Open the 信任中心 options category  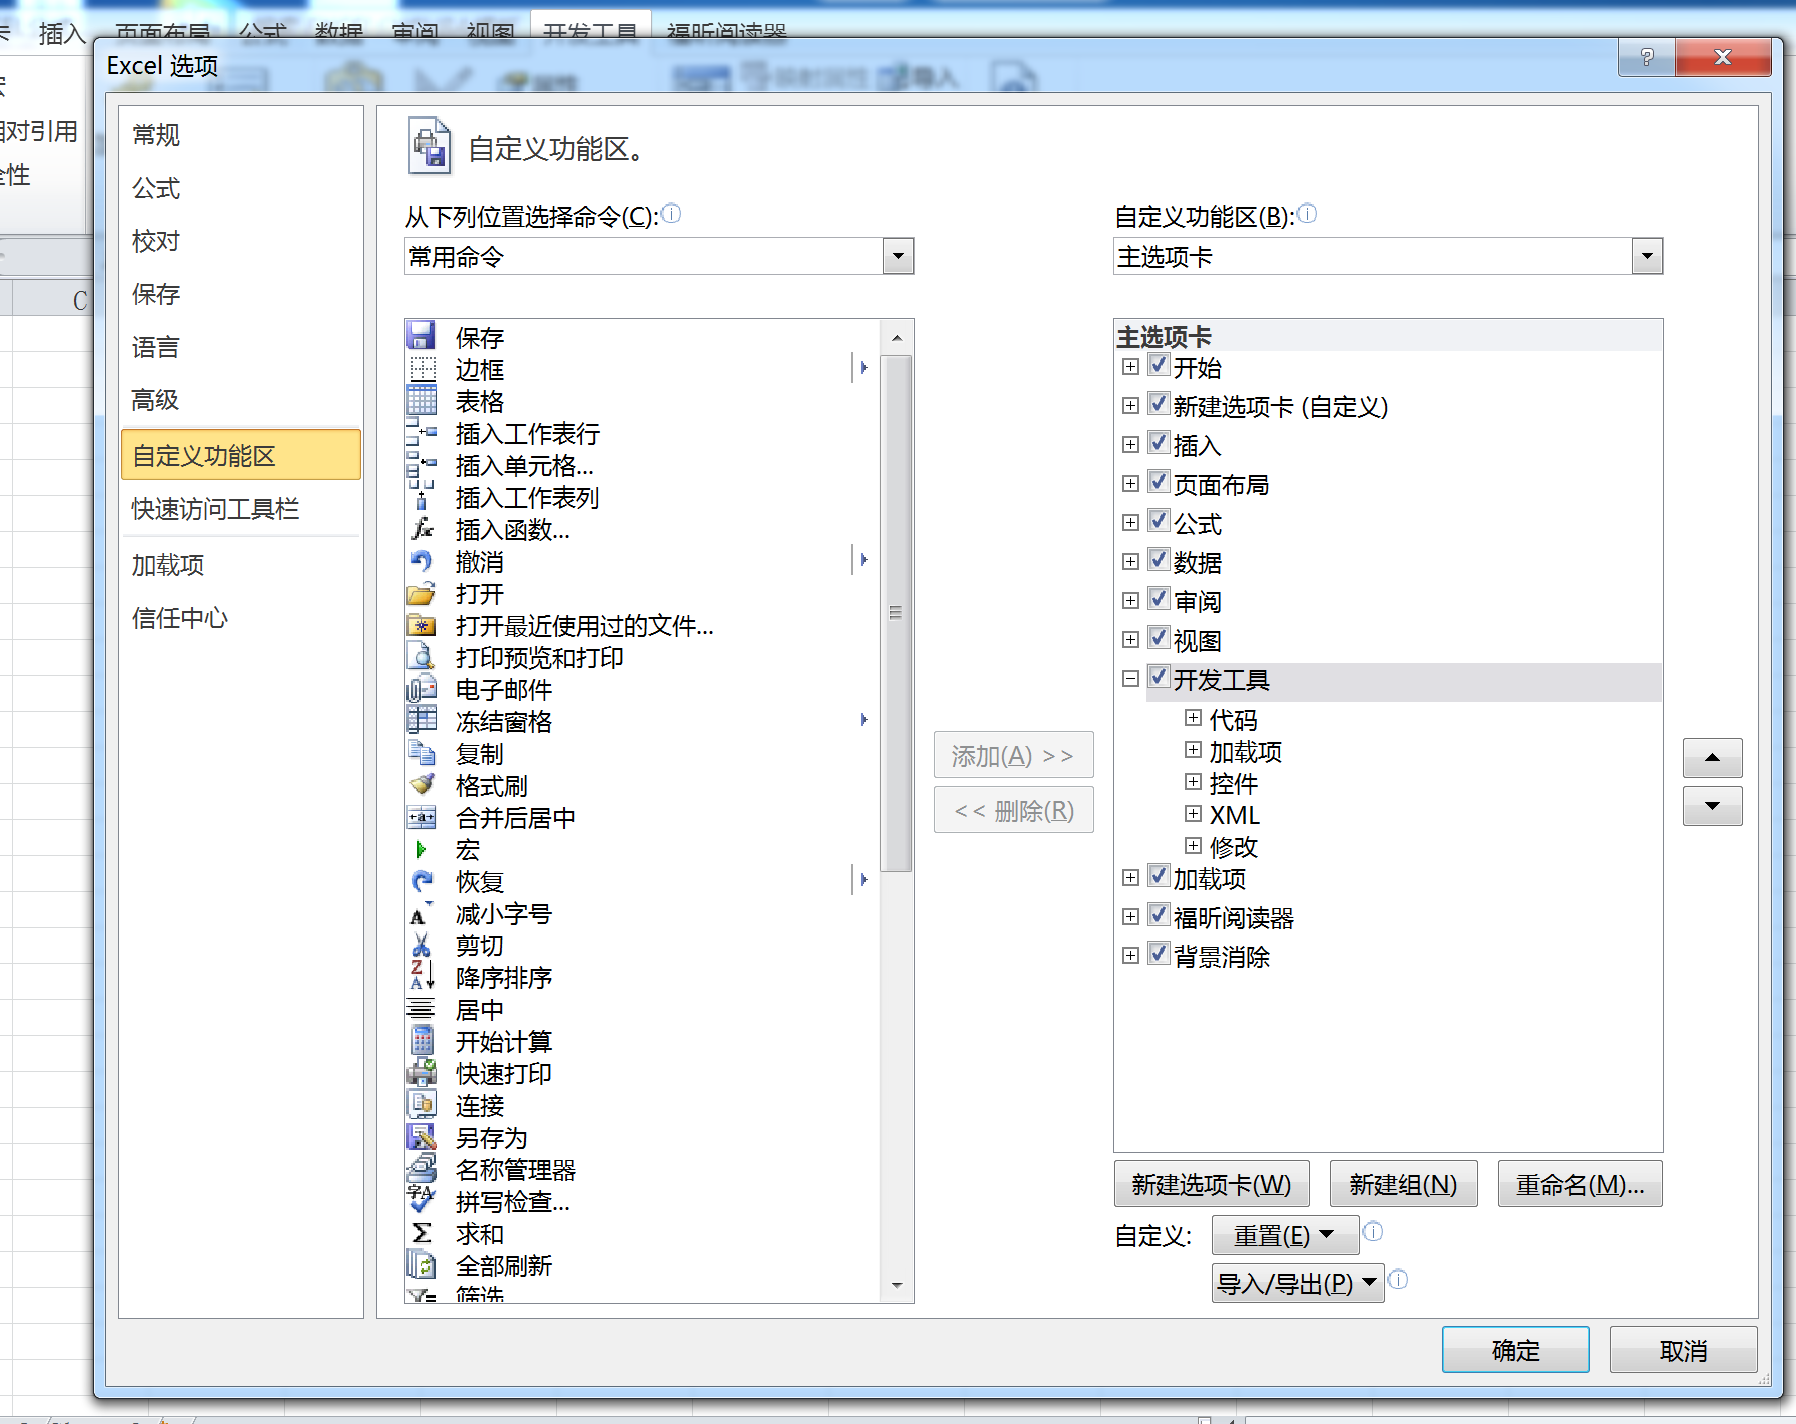pyautogui.click(x=240, y=618)
